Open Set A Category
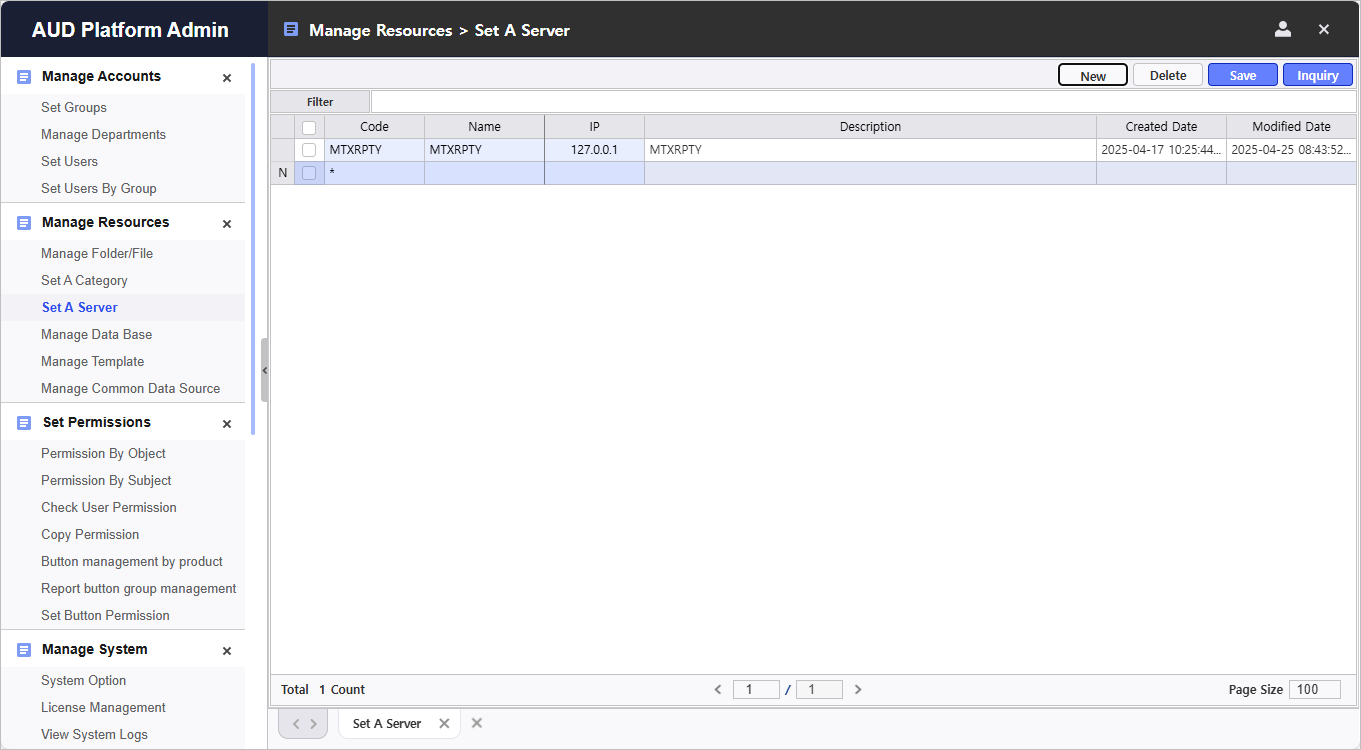Viewport: 1361px width, 750px height. 84,280
